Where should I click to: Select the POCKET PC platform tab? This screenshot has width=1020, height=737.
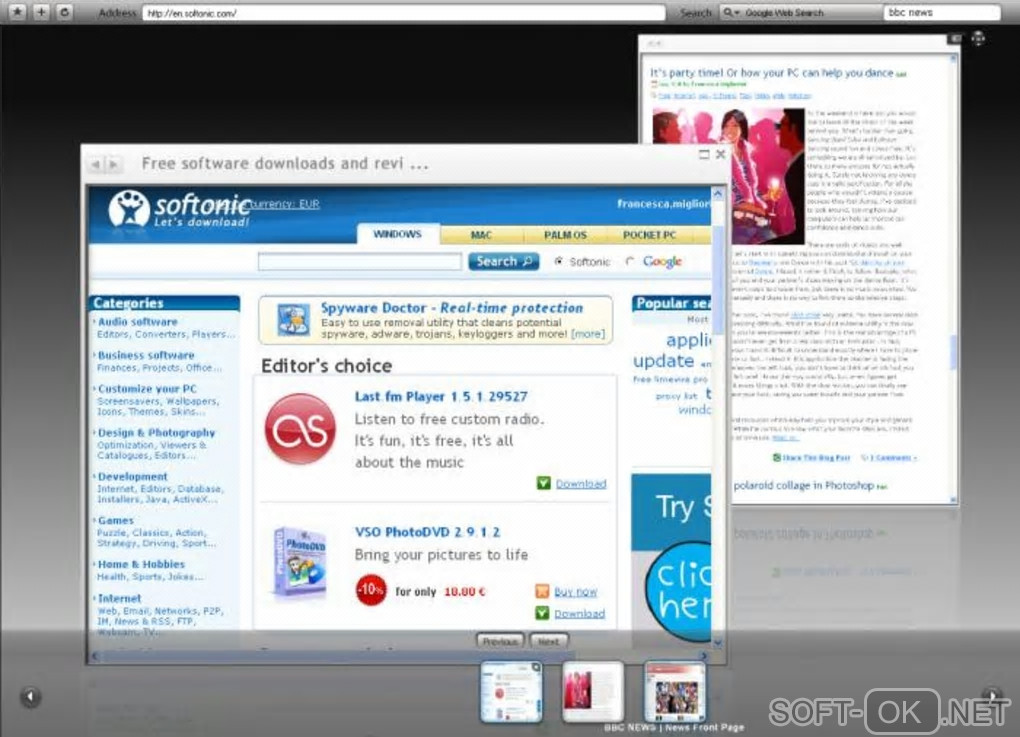[x=649, y=235]
